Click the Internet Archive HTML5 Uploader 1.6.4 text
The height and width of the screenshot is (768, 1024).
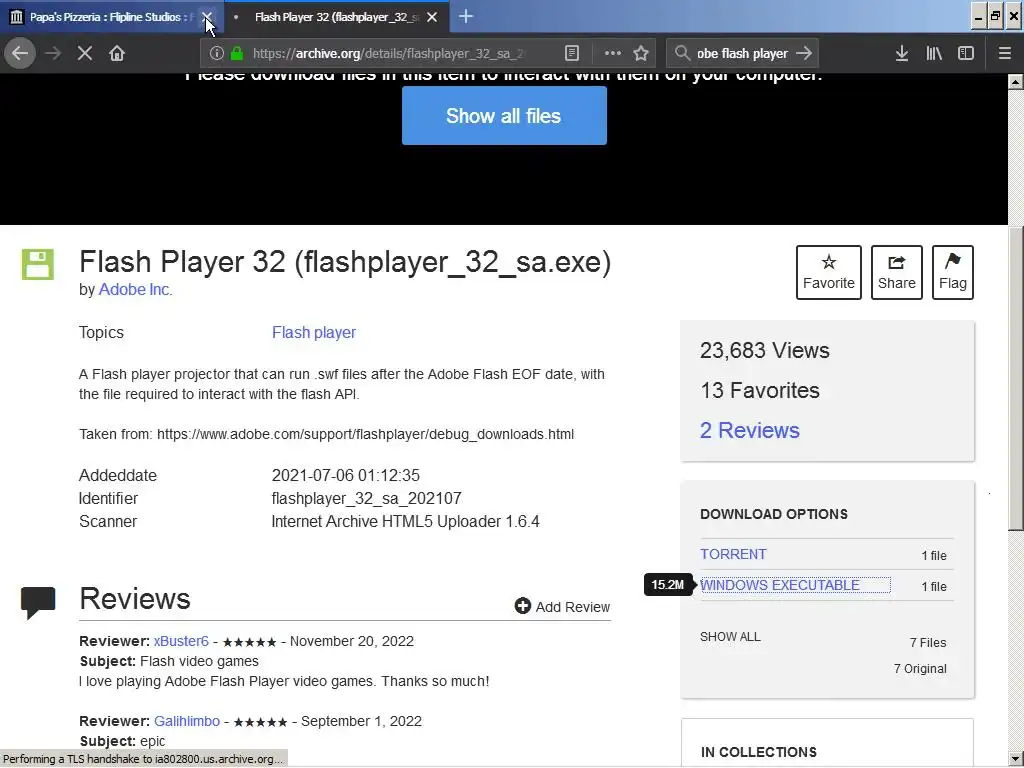[406, 522]
